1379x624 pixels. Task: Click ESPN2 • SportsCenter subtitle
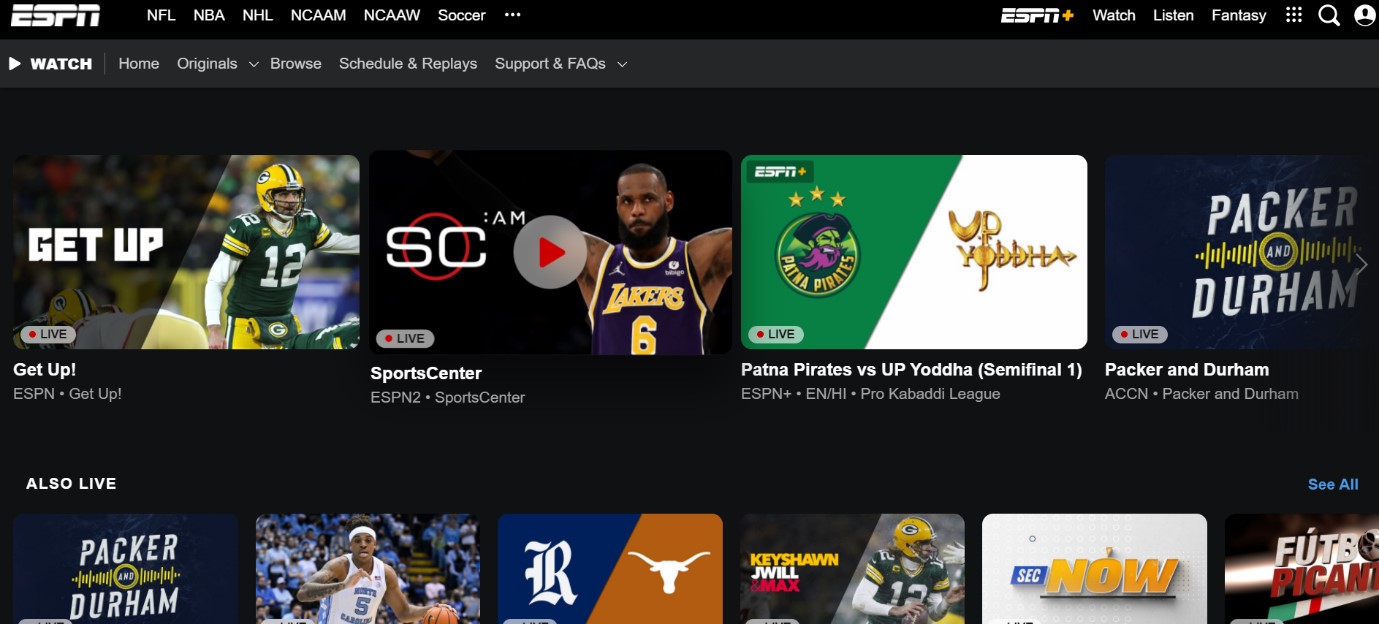tap(447, 397)
